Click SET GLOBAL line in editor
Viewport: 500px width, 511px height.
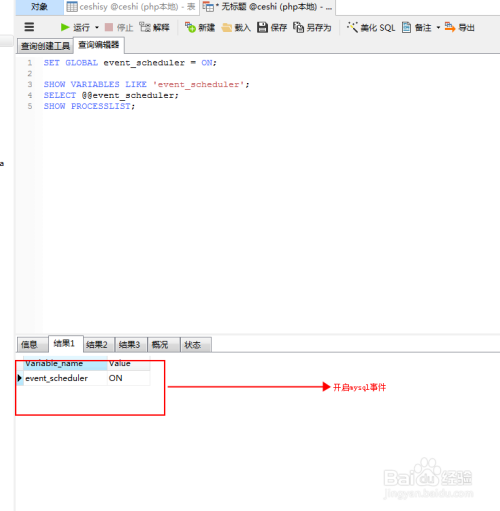tap(130, 63)
